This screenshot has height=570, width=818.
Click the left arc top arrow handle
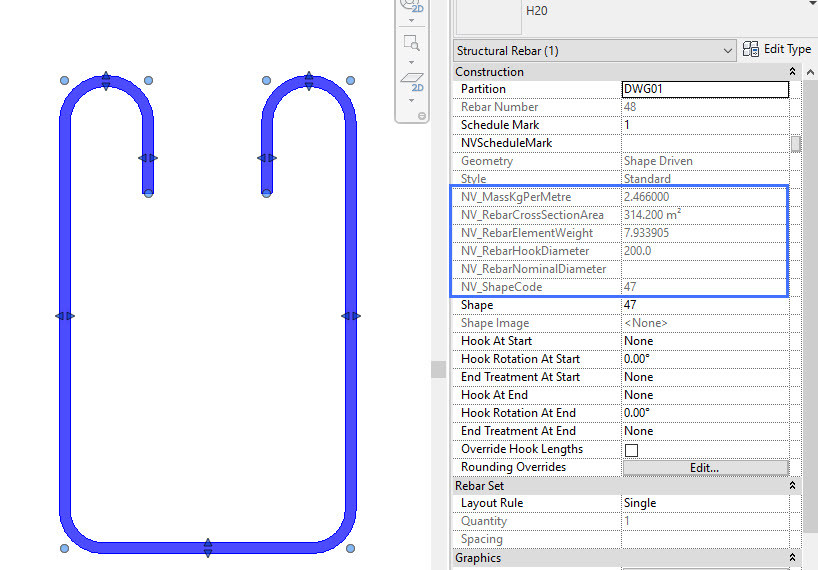click(x=106, y=81)
